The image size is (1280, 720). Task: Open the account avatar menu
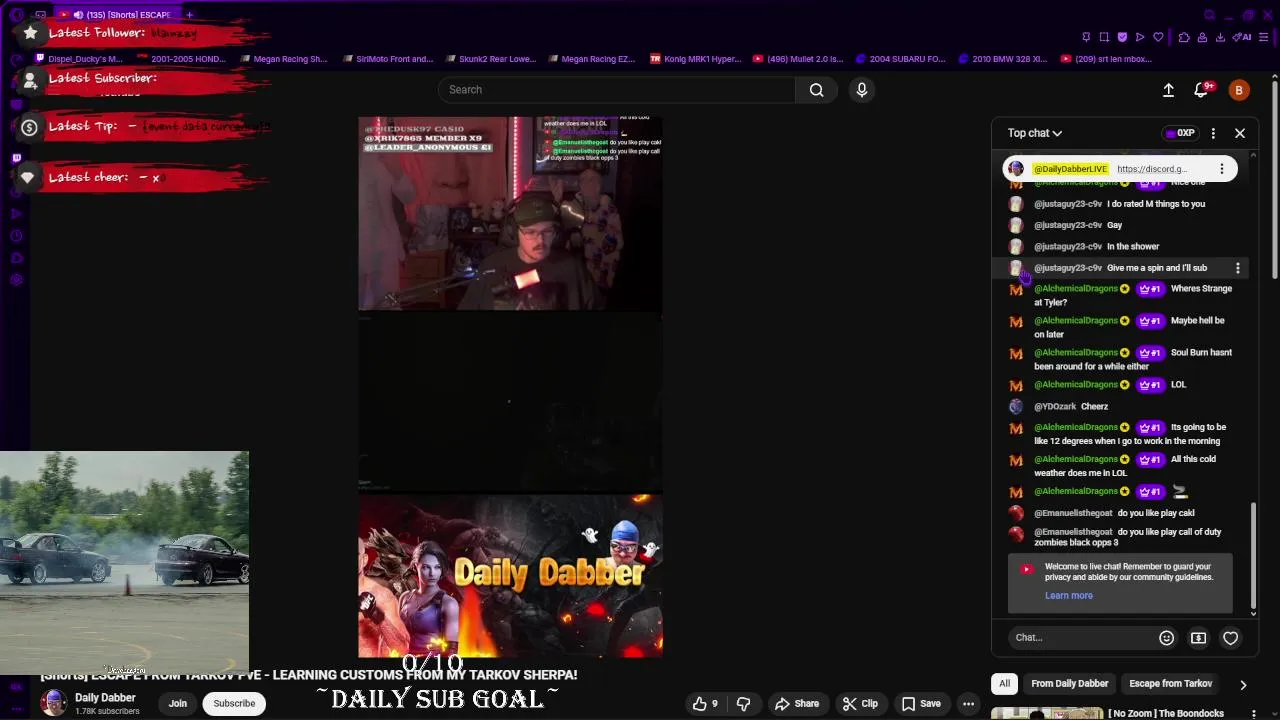pyautogui.click(x=1239, y=90)
